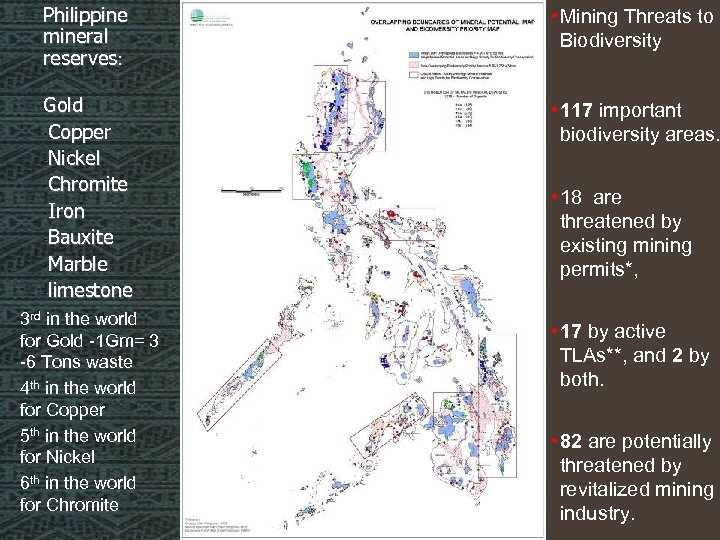
Task: Click the '82 are potentially threatened' bullet
Action: [x=636, y=478]
